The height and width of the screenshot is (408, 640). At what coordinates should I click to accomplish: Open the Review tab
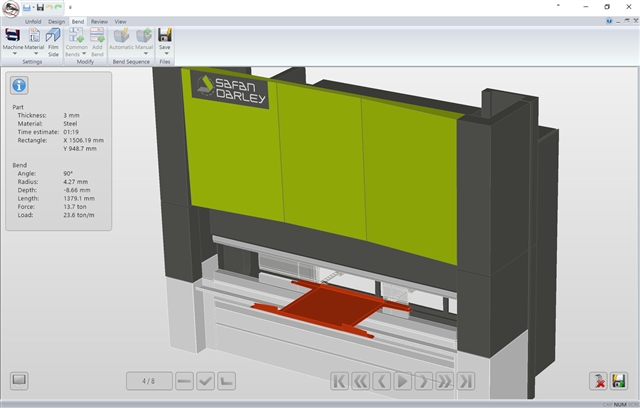(x=99, y=20)
